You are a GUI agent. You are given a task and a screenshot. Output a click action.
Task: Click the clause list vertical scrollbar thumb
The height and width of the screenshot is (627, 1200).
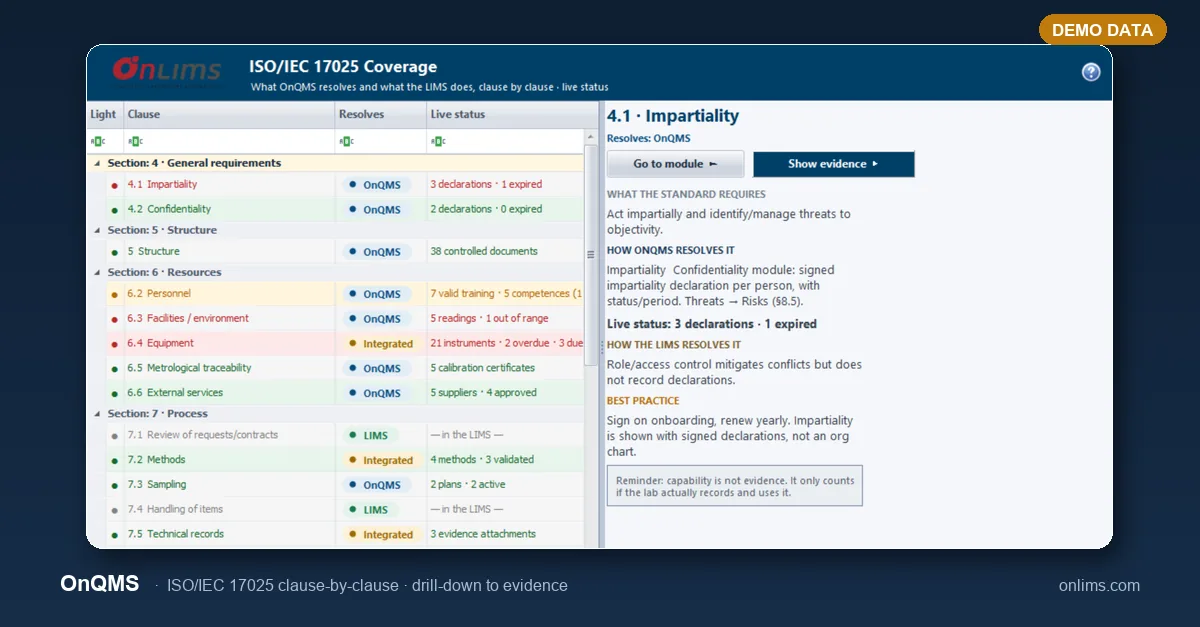[590, 255]
